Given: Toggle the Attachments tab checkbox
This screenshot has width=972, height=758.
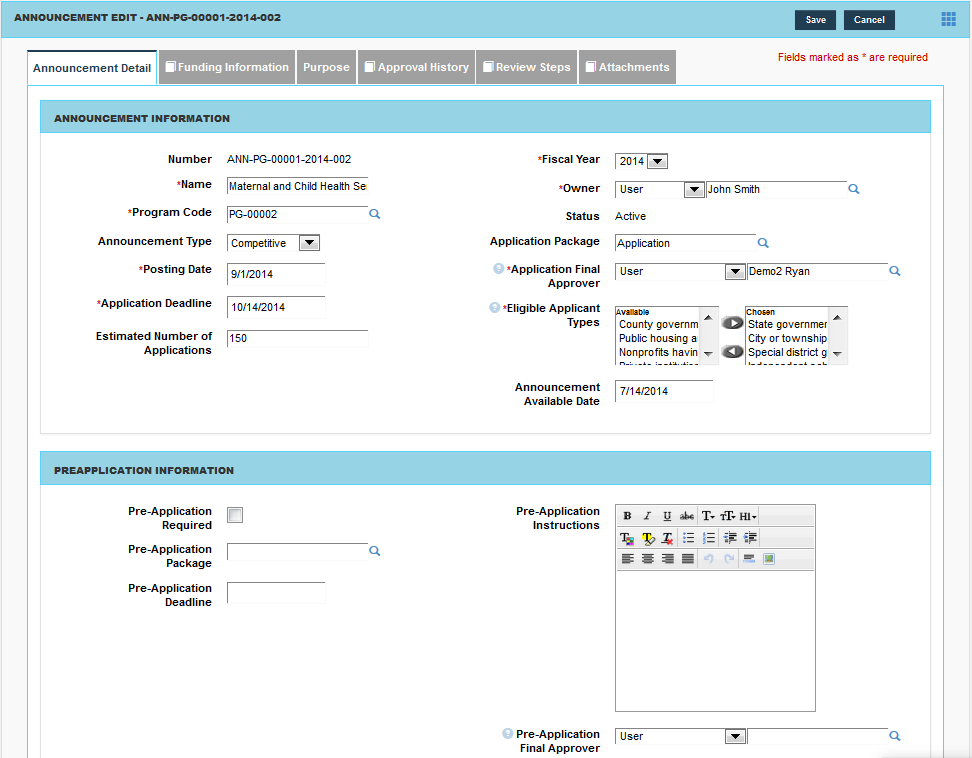Looking at the screenshot, I should coord(591,67).
